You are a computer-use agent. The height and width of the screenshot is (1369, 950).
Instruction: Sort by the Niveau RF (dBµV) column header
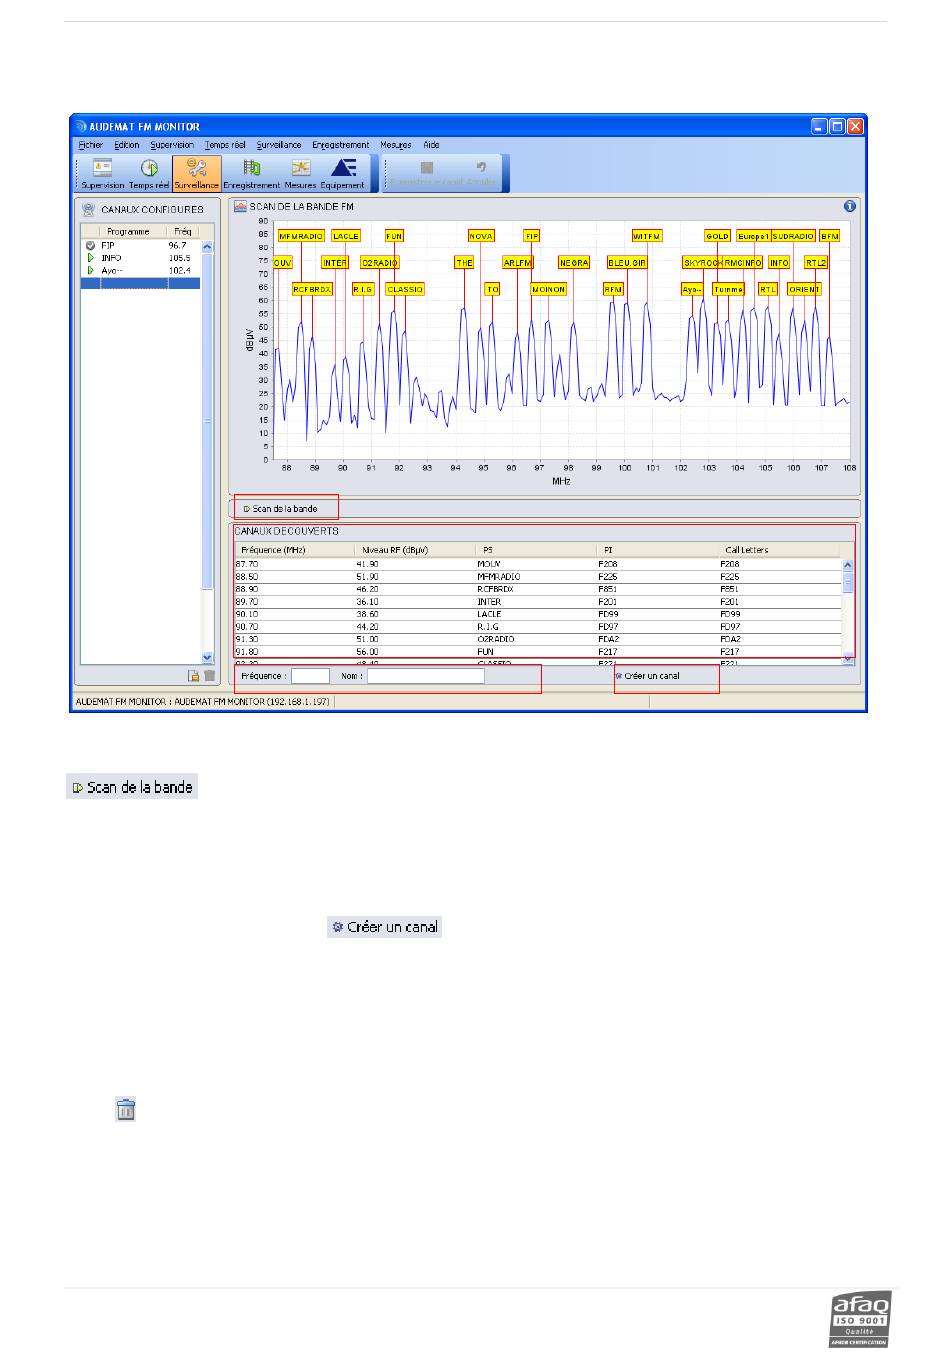pos(415,550)
